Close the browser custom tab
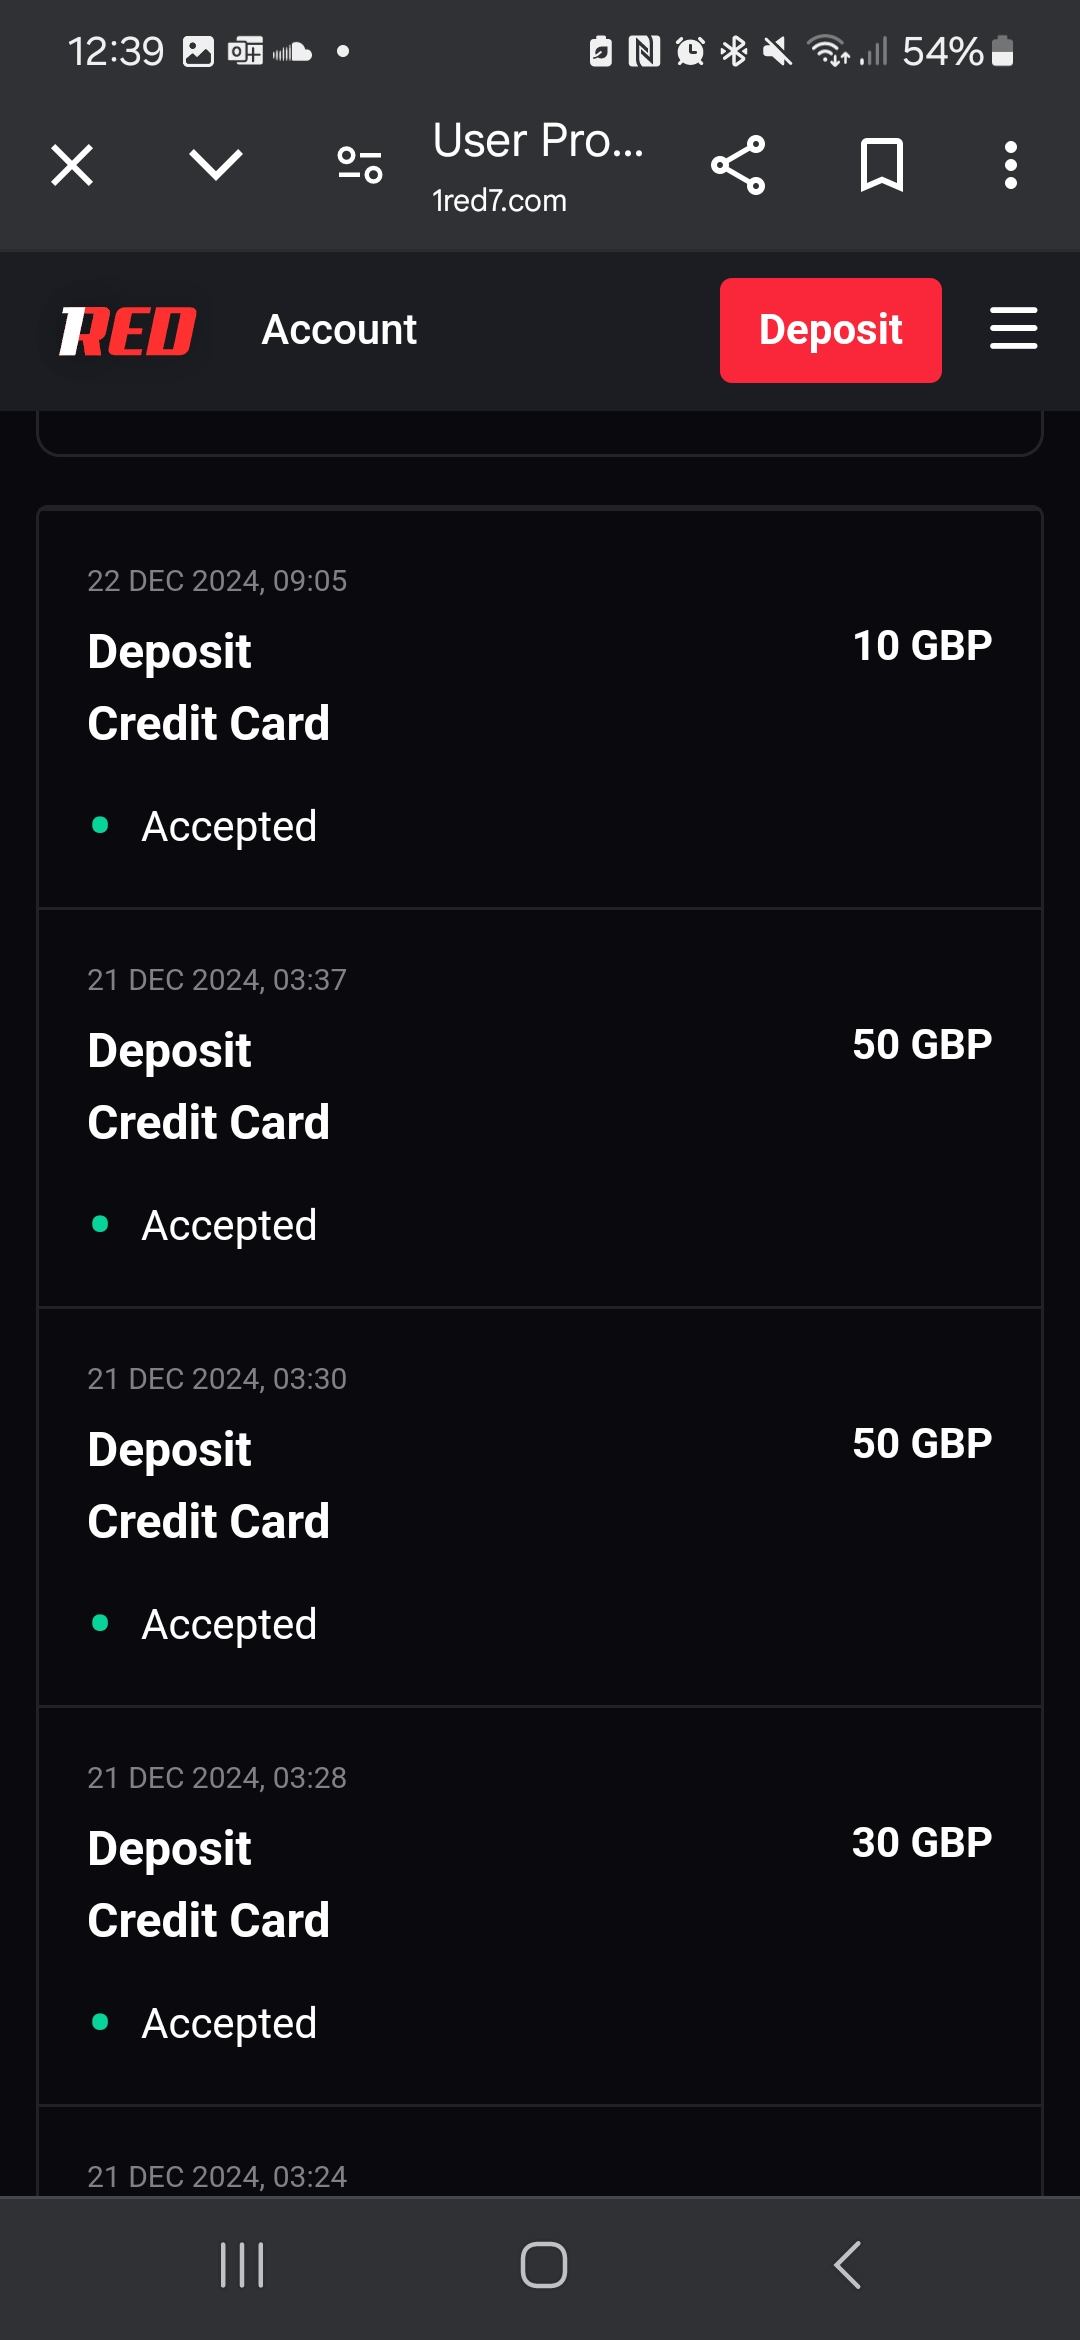1080x2340 pixels. pyautogui.click(x=72, y=165)
